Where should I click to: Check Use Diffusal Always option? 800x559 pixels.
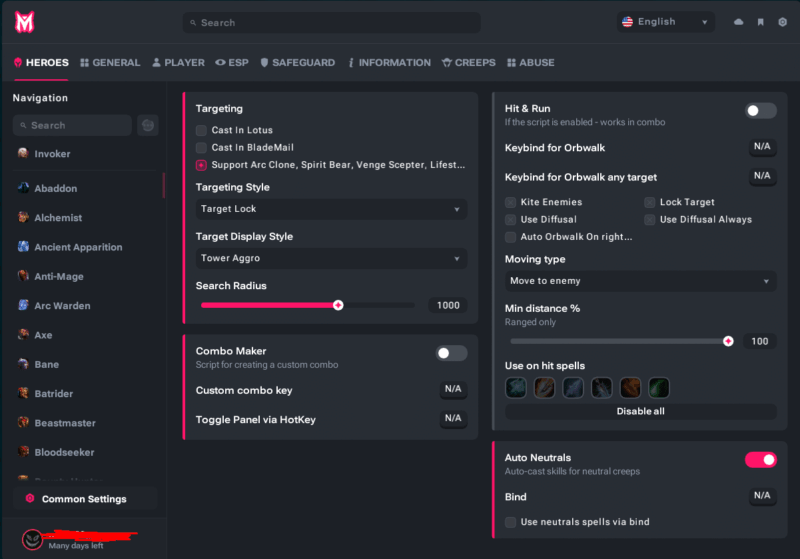point(649,219)
